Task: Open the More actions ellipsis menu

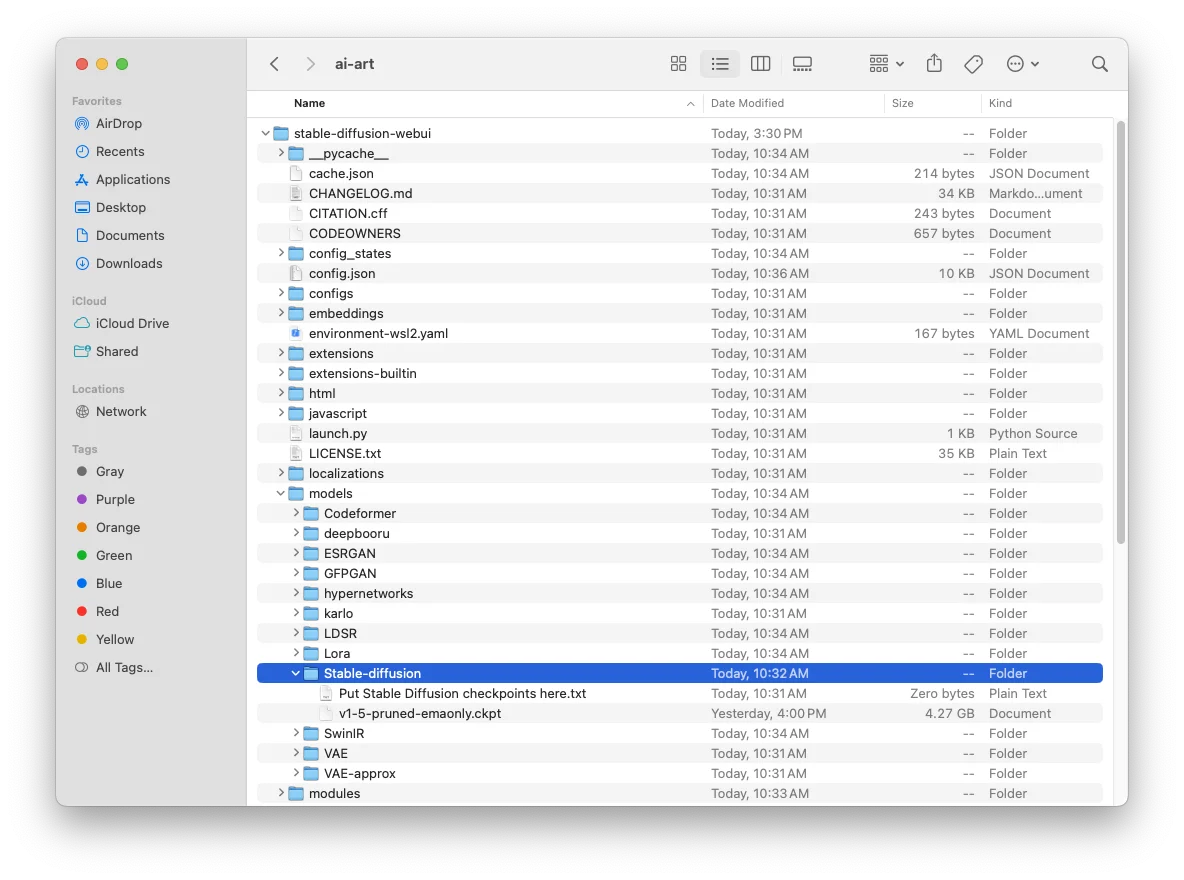Action: pos(1022,64)
